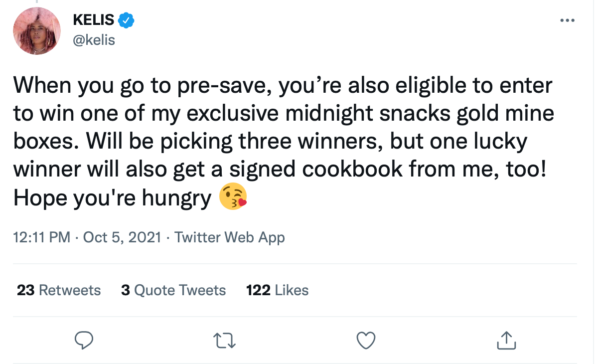Click the word 'cookbook' in the tweet
The height and width of the screenshot is (364, 595).
(x=352, y=169)
